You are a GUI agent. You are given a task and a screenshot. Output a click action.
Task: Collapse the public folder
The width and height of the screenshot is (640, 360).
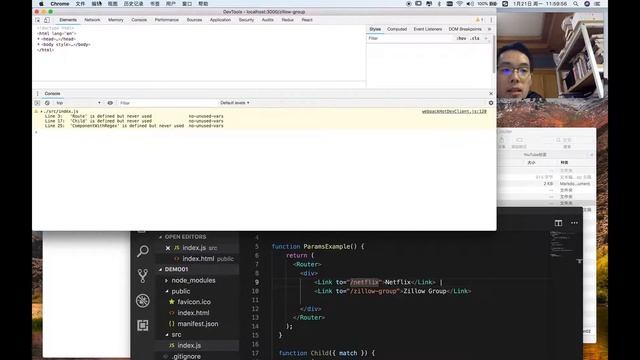pyautogui.click(x=178, y=291)
